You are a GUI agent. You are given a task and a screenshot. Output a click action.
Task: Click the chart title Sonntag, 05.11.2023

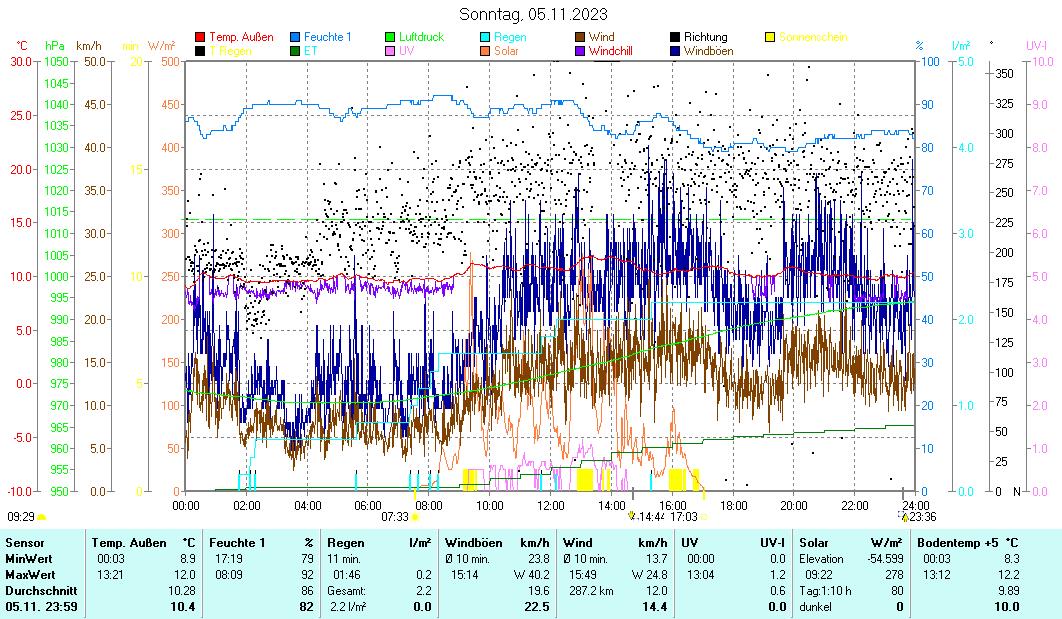tap(533, 14)
